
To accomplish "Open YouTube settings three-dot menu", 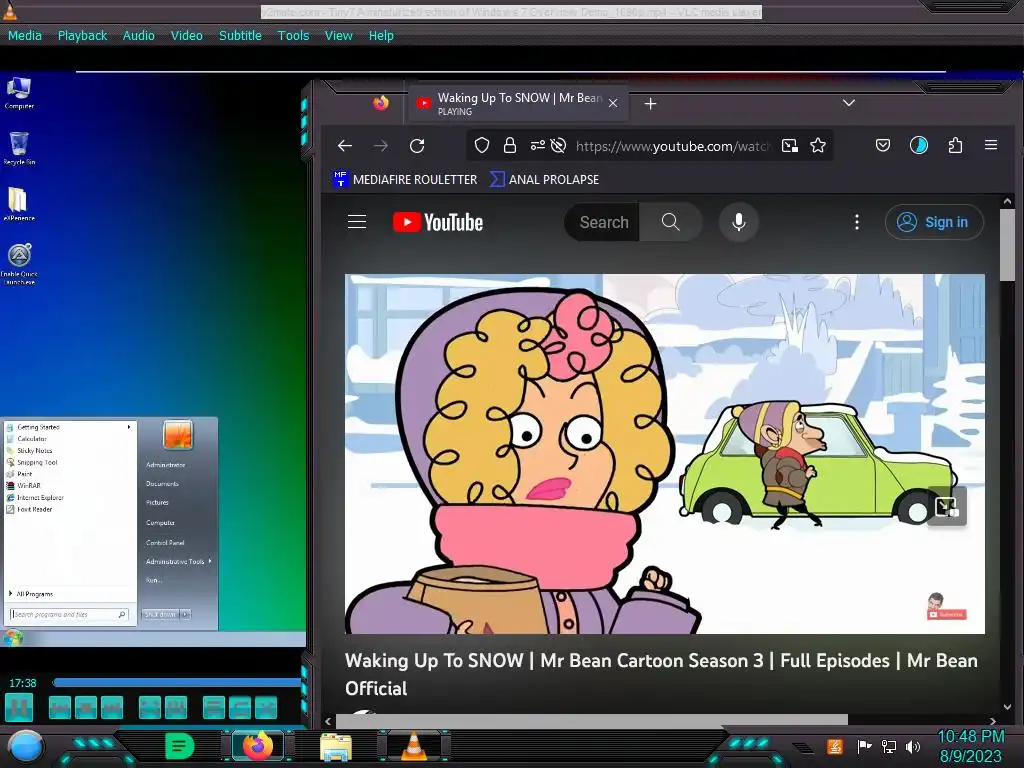I will [857, 222].
